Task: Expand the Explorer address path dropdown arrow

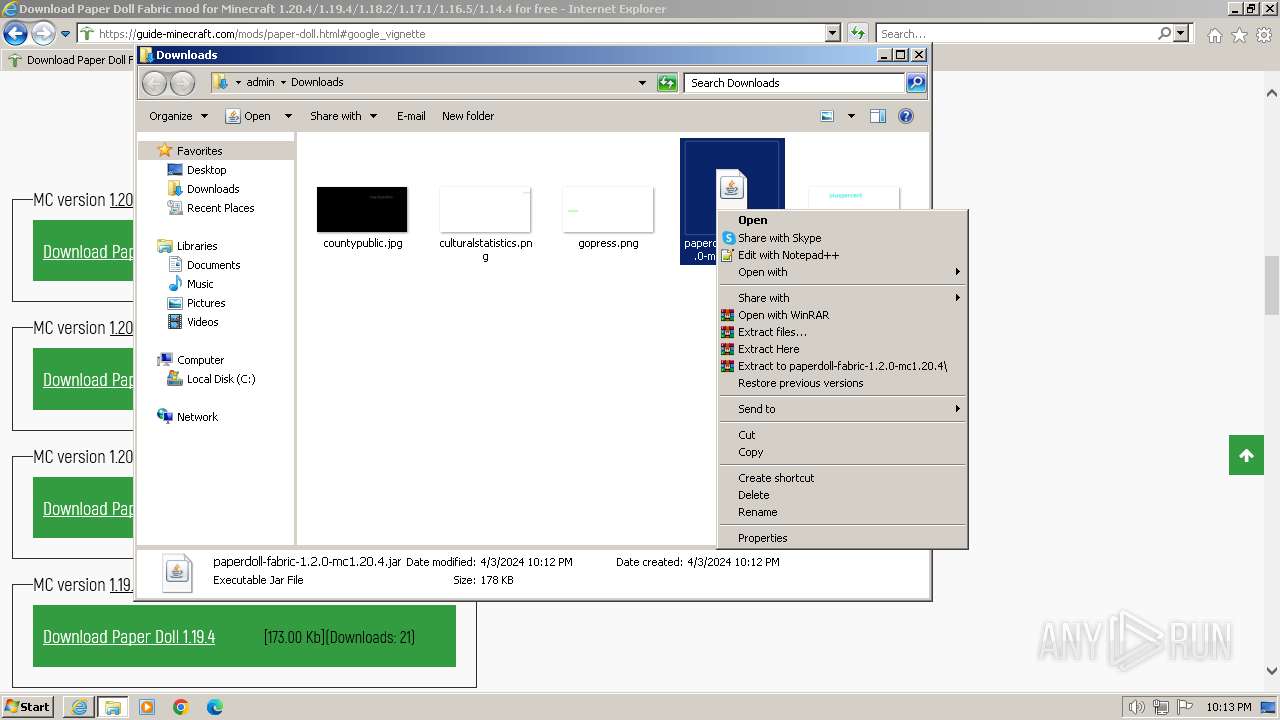Action: pyautogui.click(x=642, y=83)
